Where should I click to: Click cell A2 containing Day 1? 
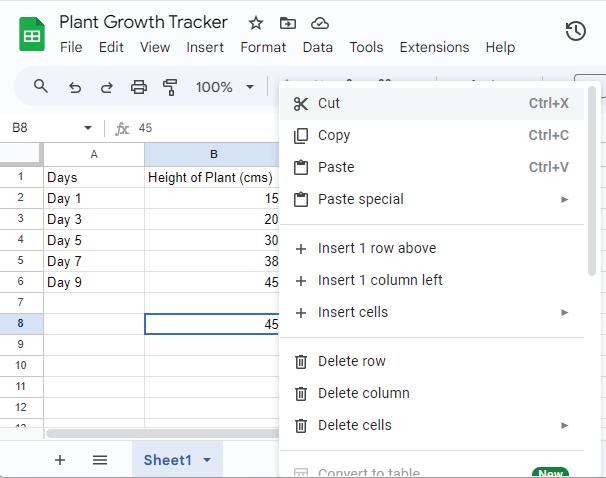tap(93, 198)
